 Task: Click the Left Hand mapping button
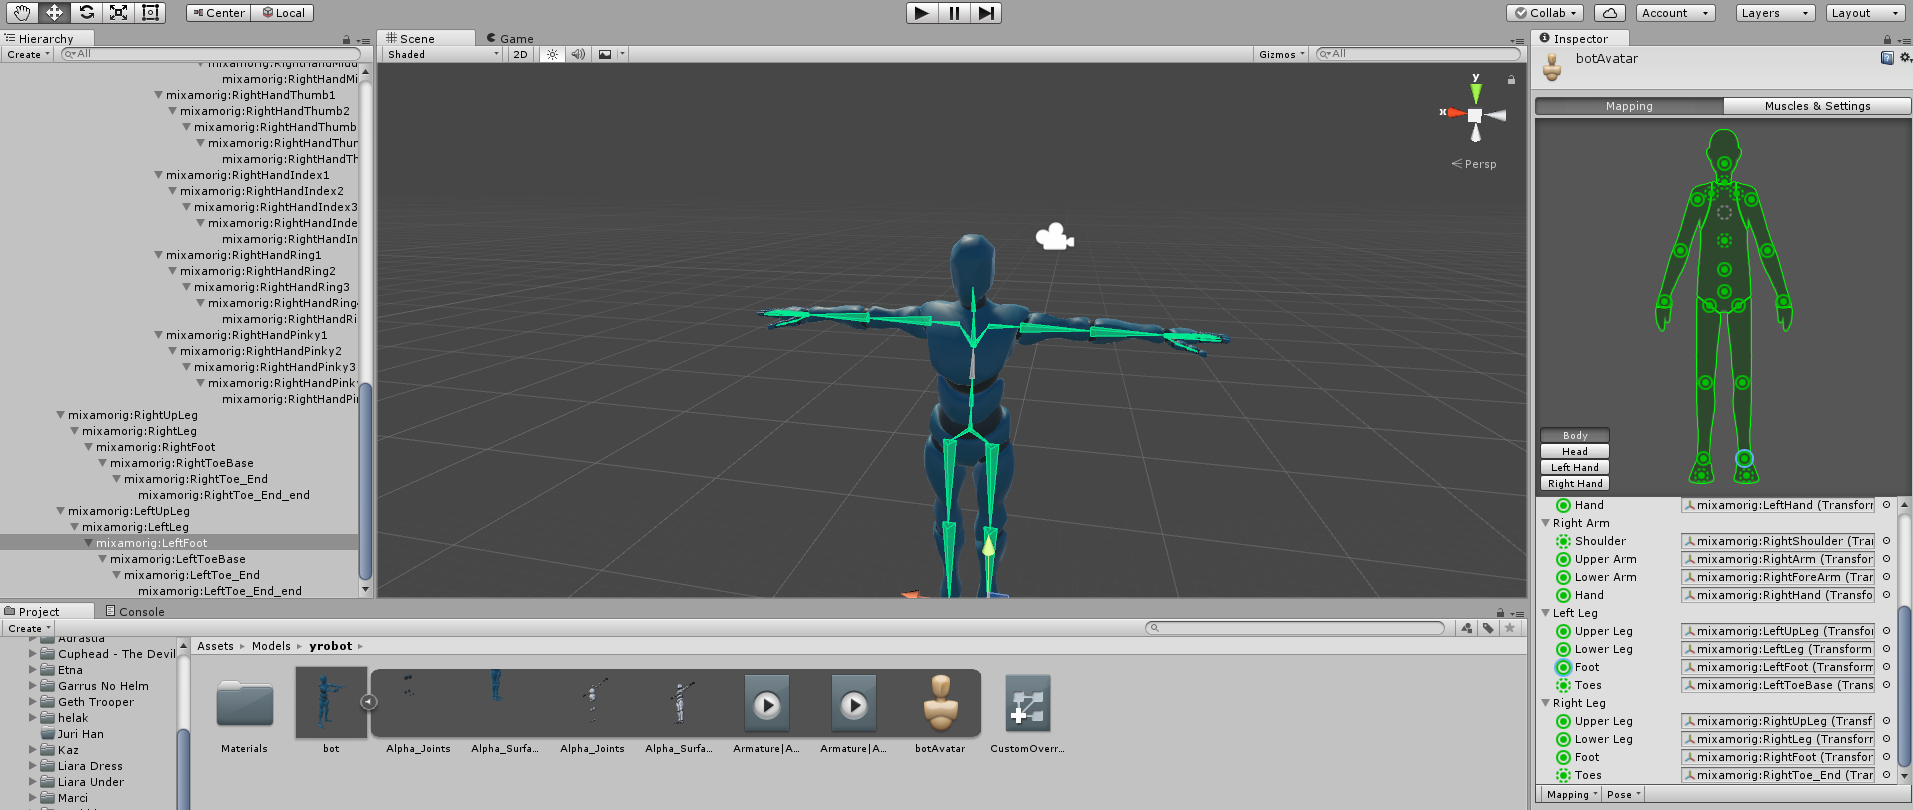[x=1575, y=468]
